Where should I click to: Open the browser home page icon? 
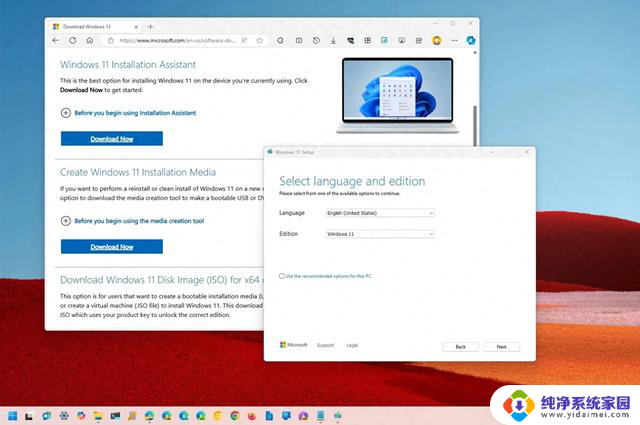pyautogui.click(x=90, y=40)
